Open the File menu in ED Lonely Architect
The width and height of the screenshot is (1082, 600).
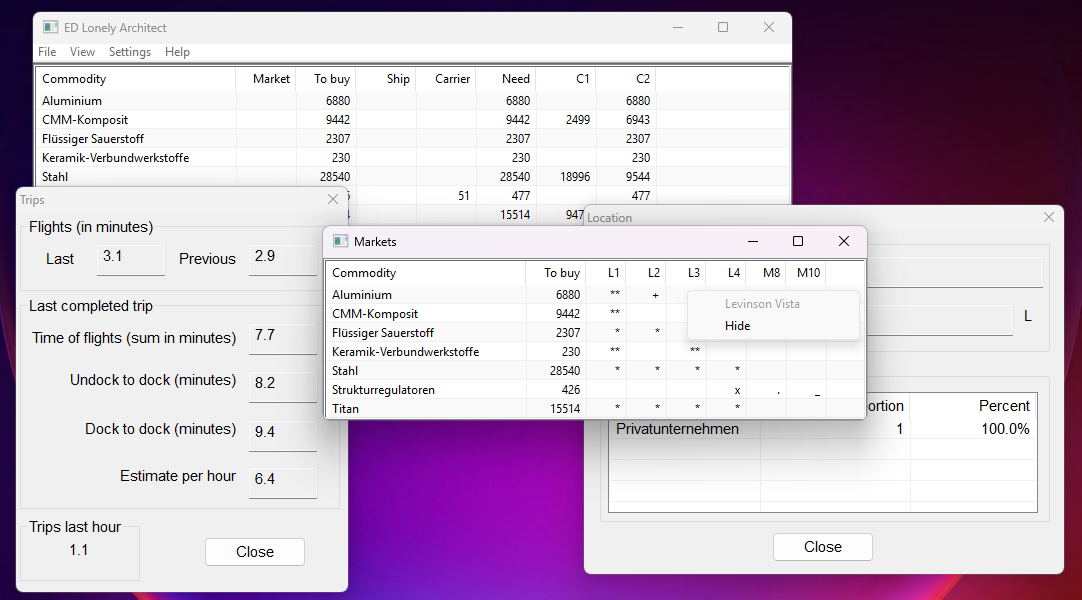point(47,52)
